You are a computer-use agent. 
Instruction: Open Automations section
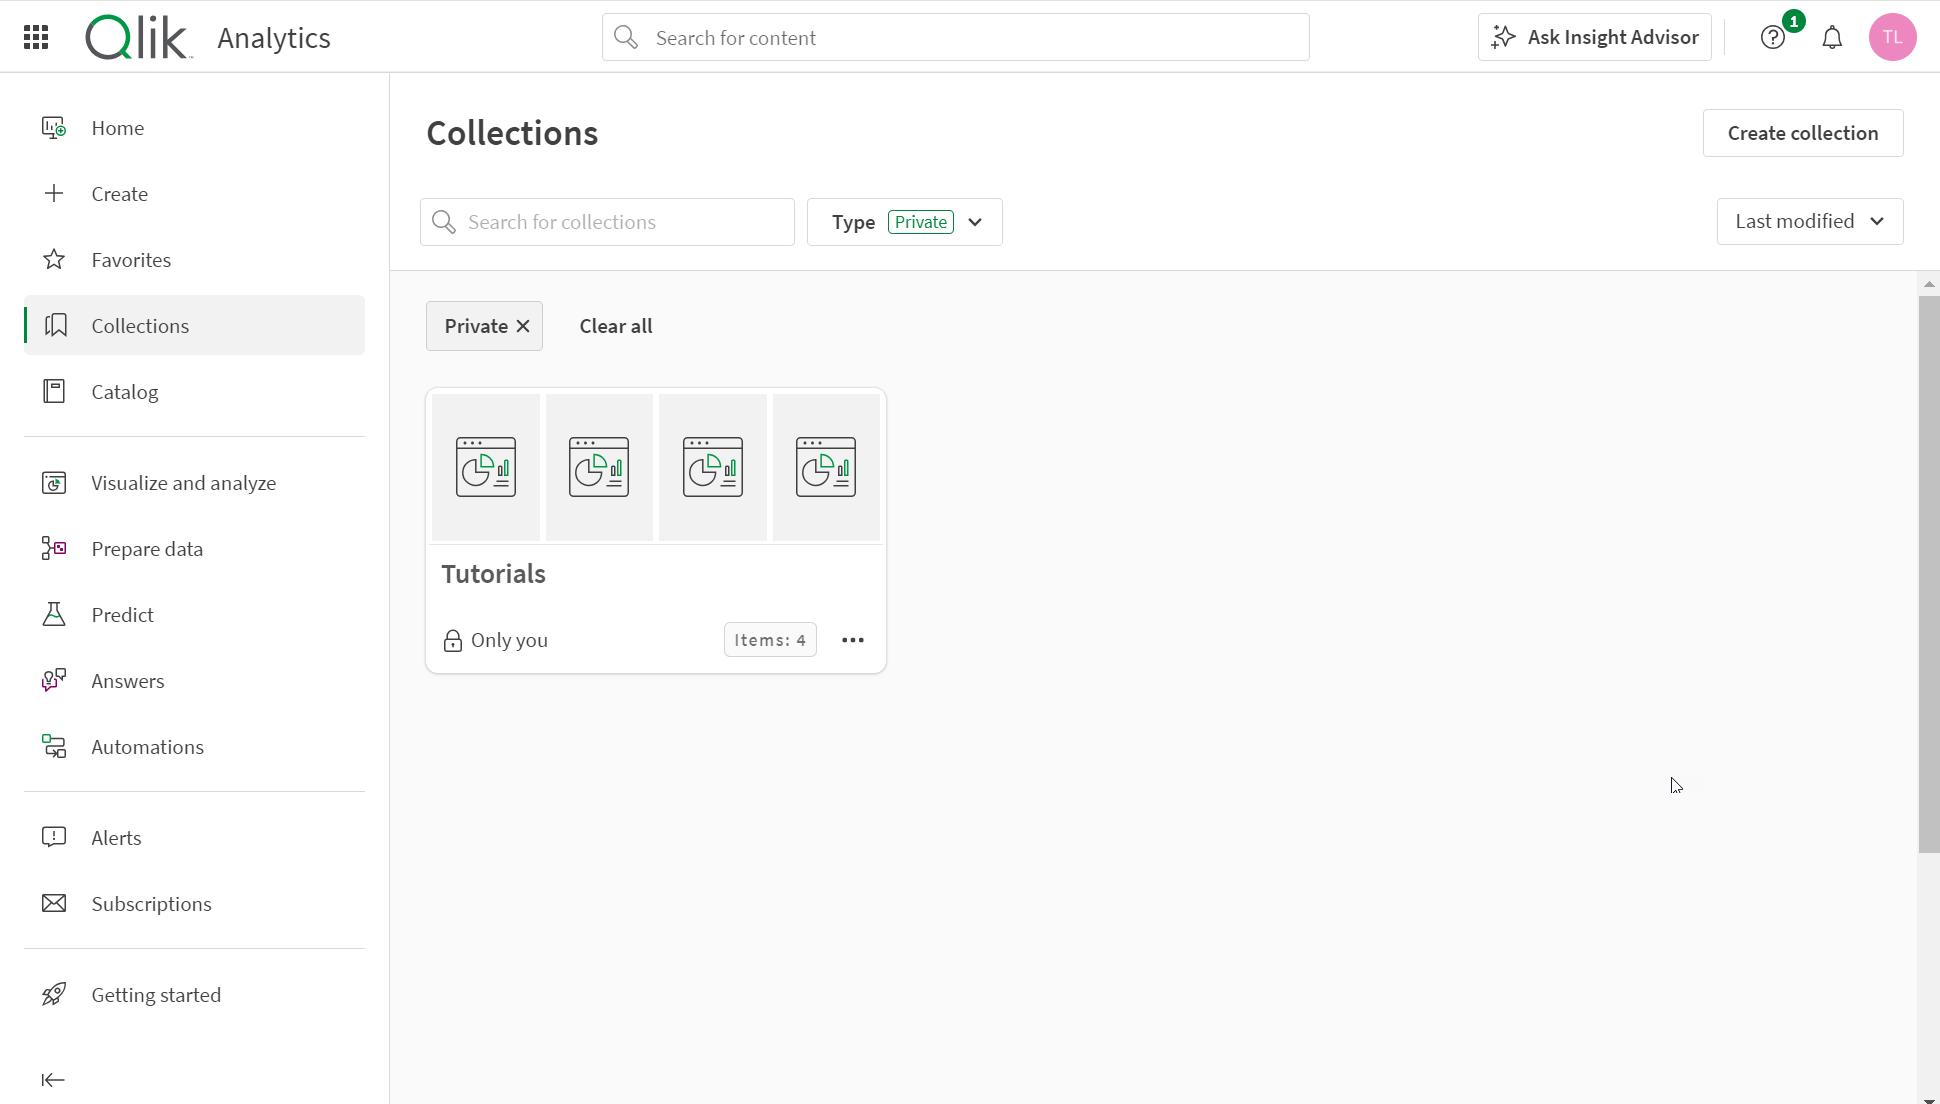(x=148, y=746)
